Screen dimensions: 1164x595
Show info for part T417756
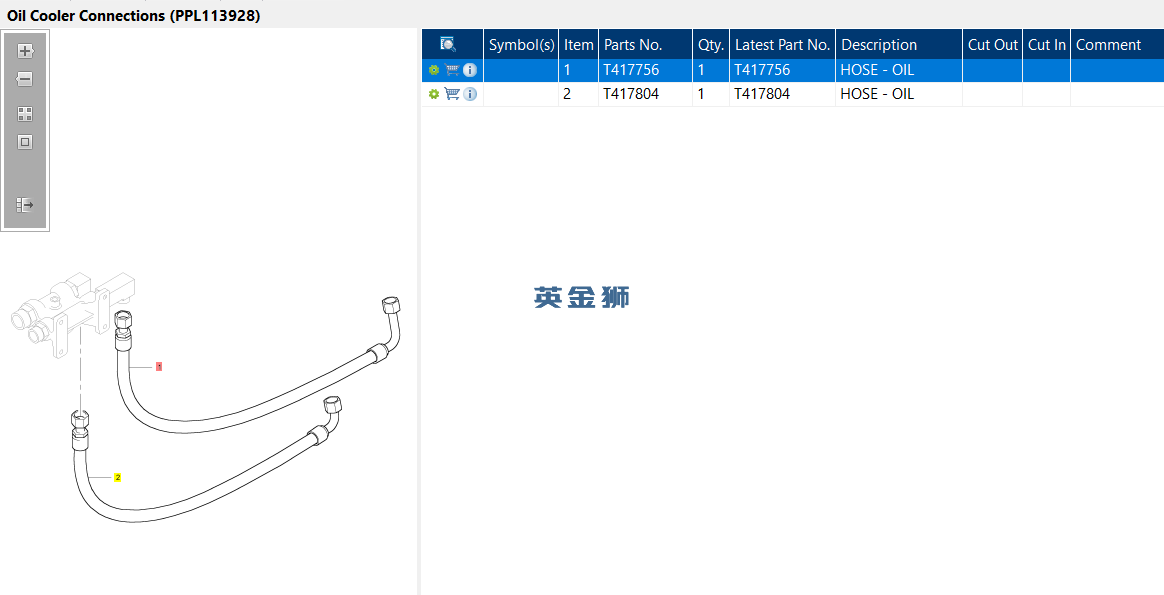point(470,70)
